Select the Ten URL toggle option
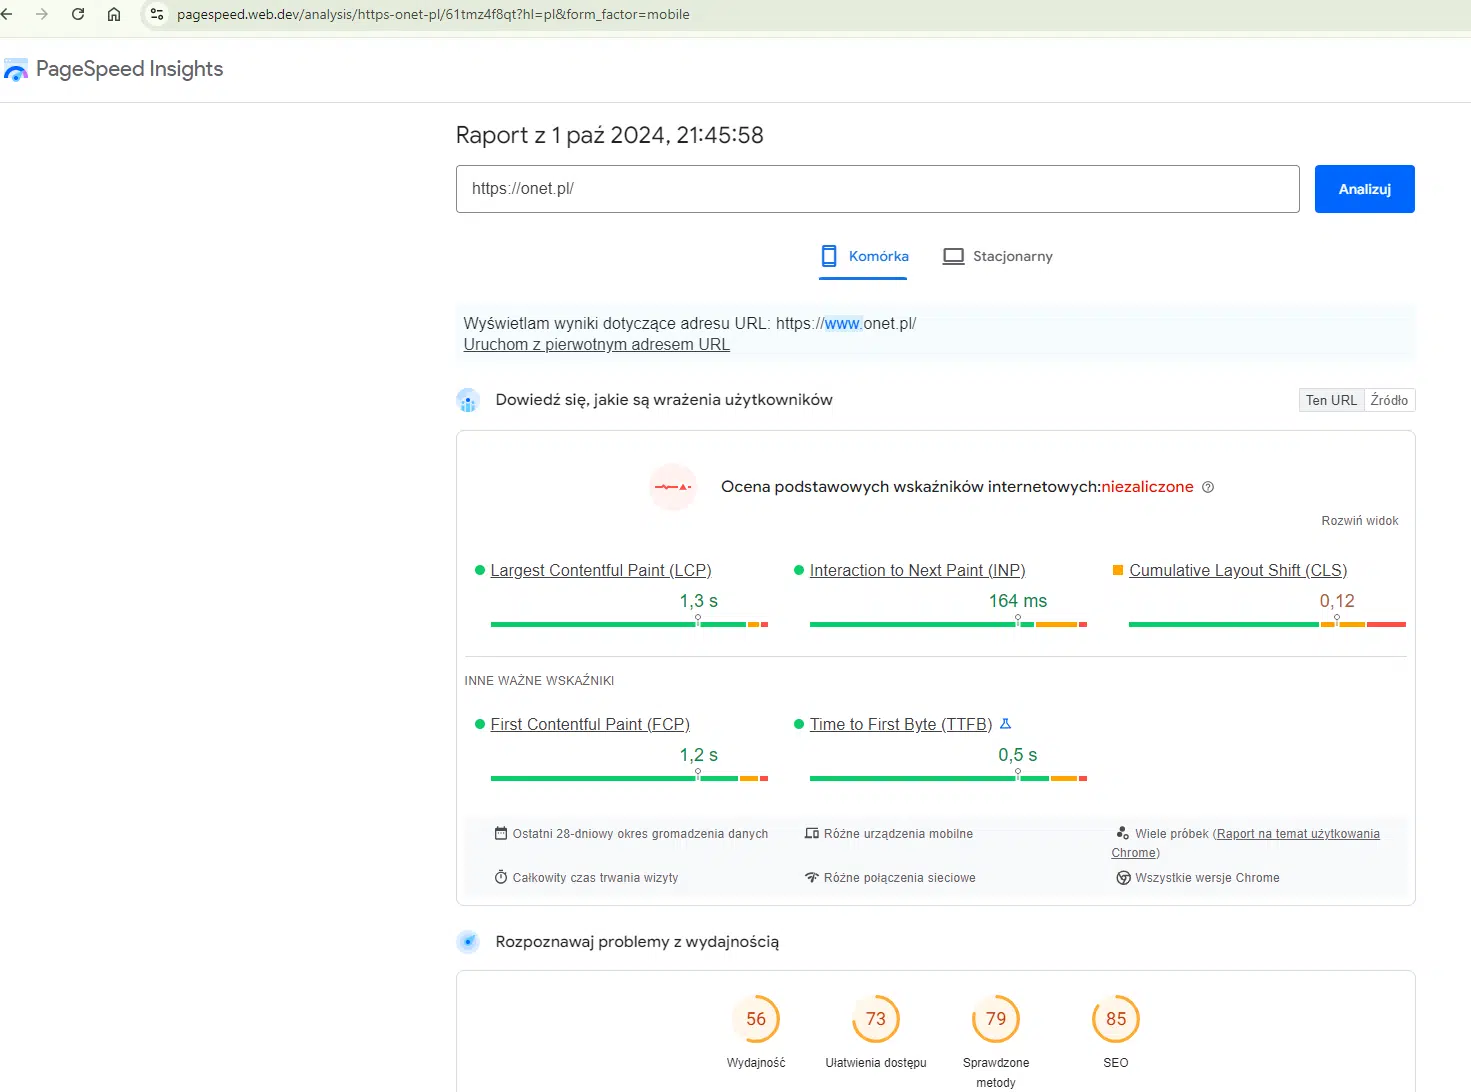The height and width of the screenshot is (1092, 1471). [1331, 400]
